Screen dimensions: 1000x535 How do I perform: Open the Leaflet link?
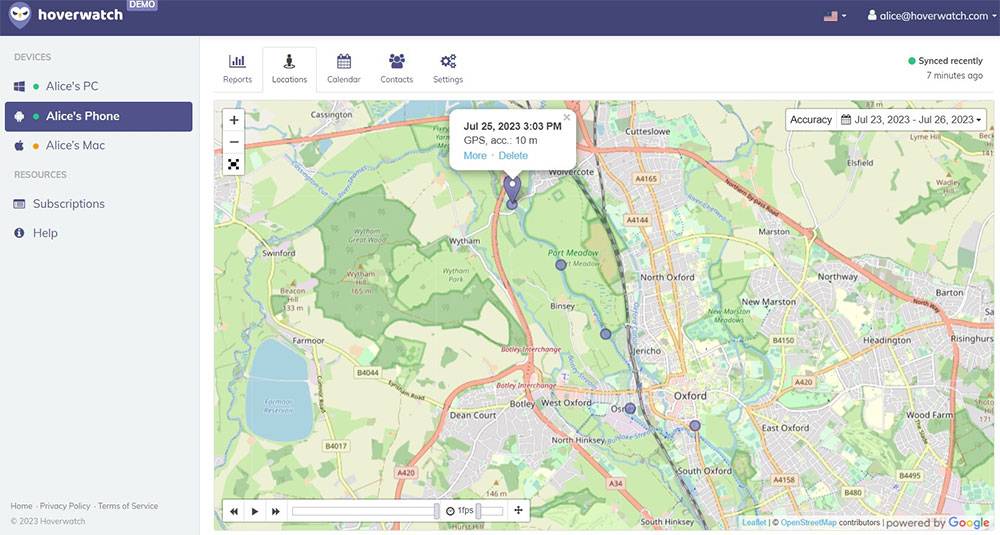tap(754, 522)
